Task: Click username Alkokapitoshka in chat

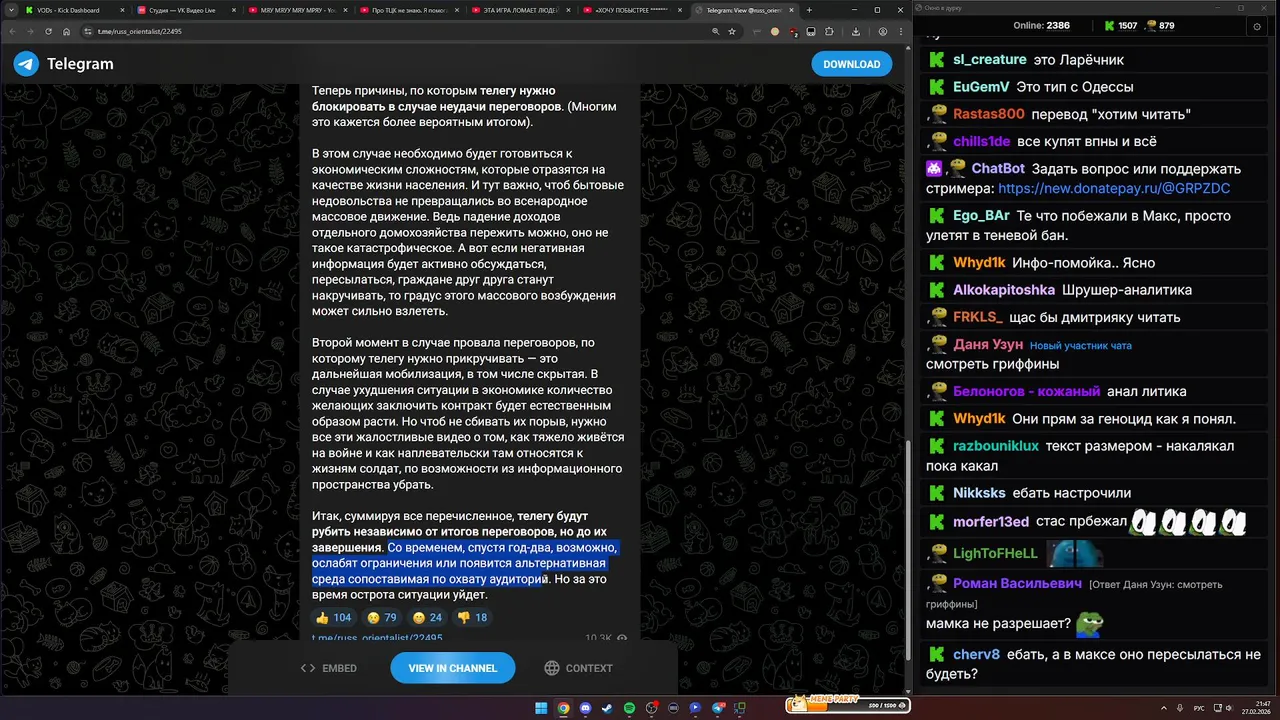Action: tap(1004, 290)
